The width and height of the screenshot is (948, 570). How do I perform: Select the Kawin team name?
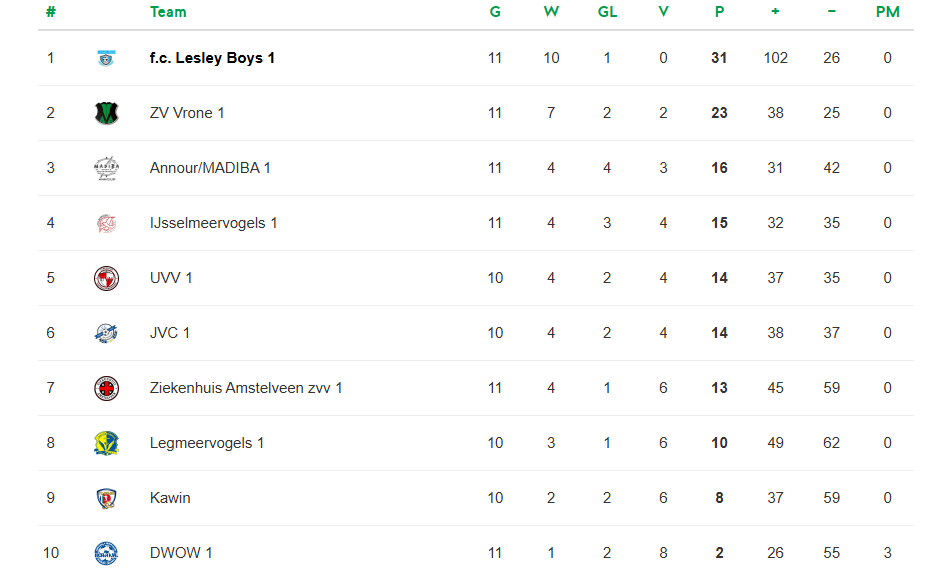coord(170,498)
